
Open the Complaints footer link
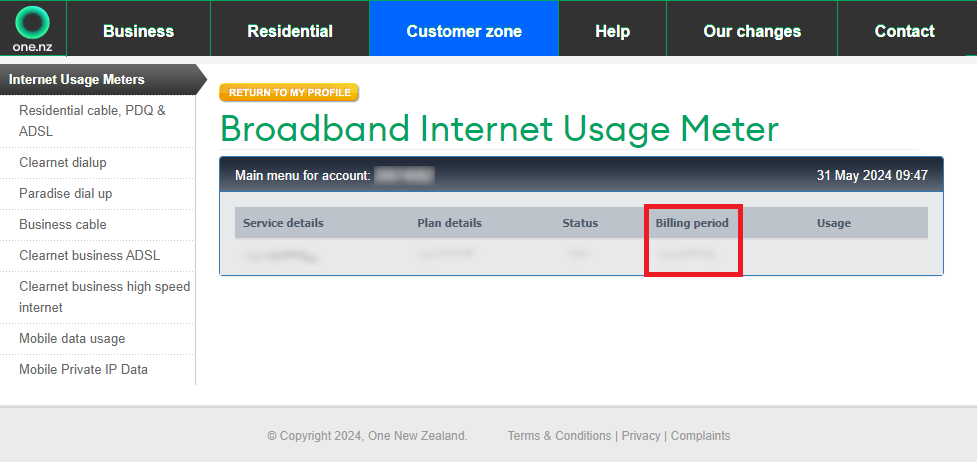(x=700, y=436)
